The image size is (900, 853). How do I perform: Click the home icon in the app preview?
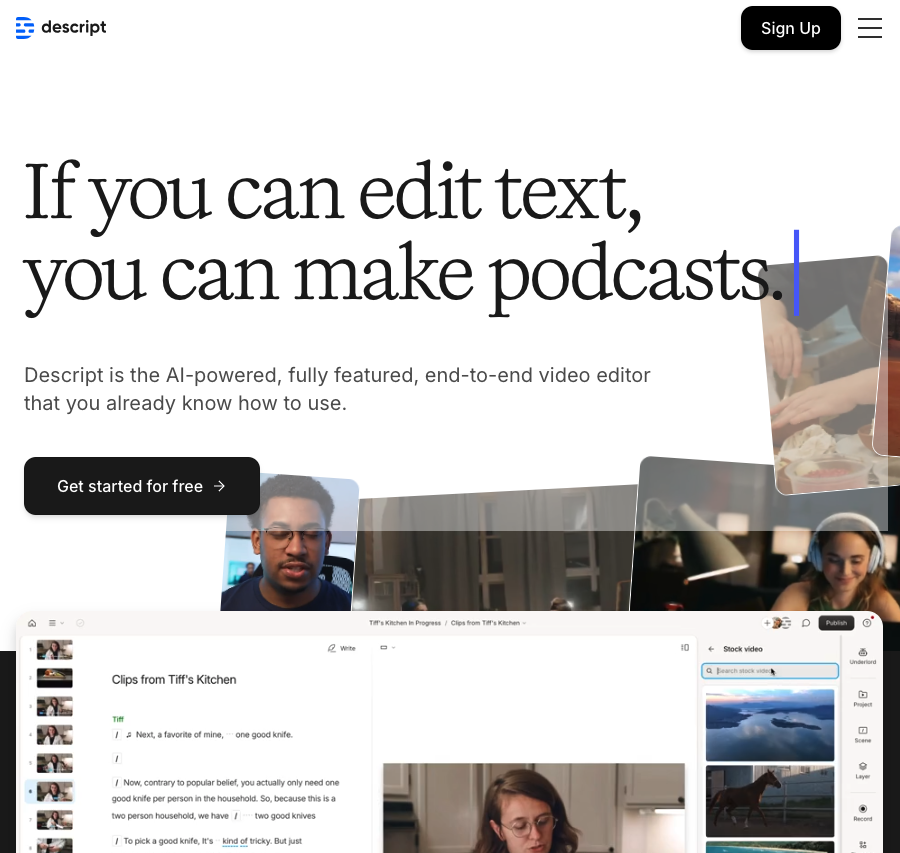(32, 623)
